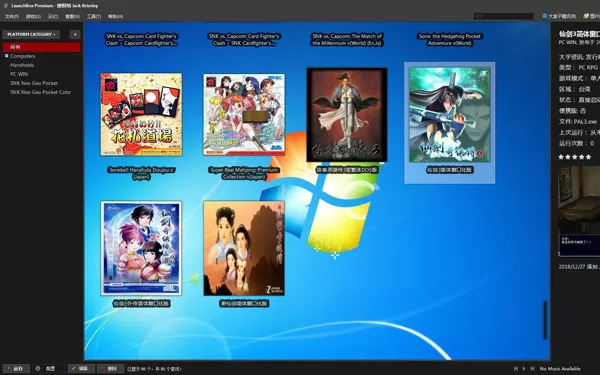600x375 pixels.
Task: Click the plus button beside PLATFORM CATEGORY
Action: point(75,34)
